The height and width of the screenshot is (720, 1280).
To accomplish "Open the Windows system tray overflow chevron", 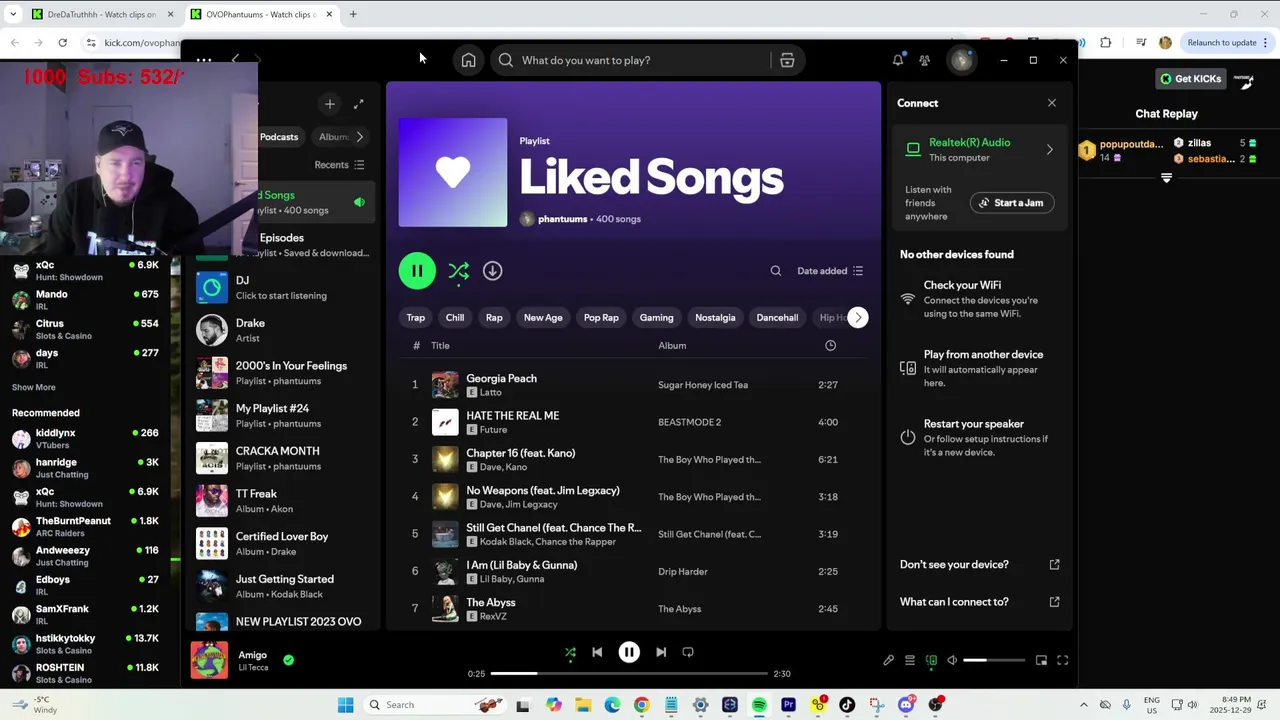I will point(1083,705).
